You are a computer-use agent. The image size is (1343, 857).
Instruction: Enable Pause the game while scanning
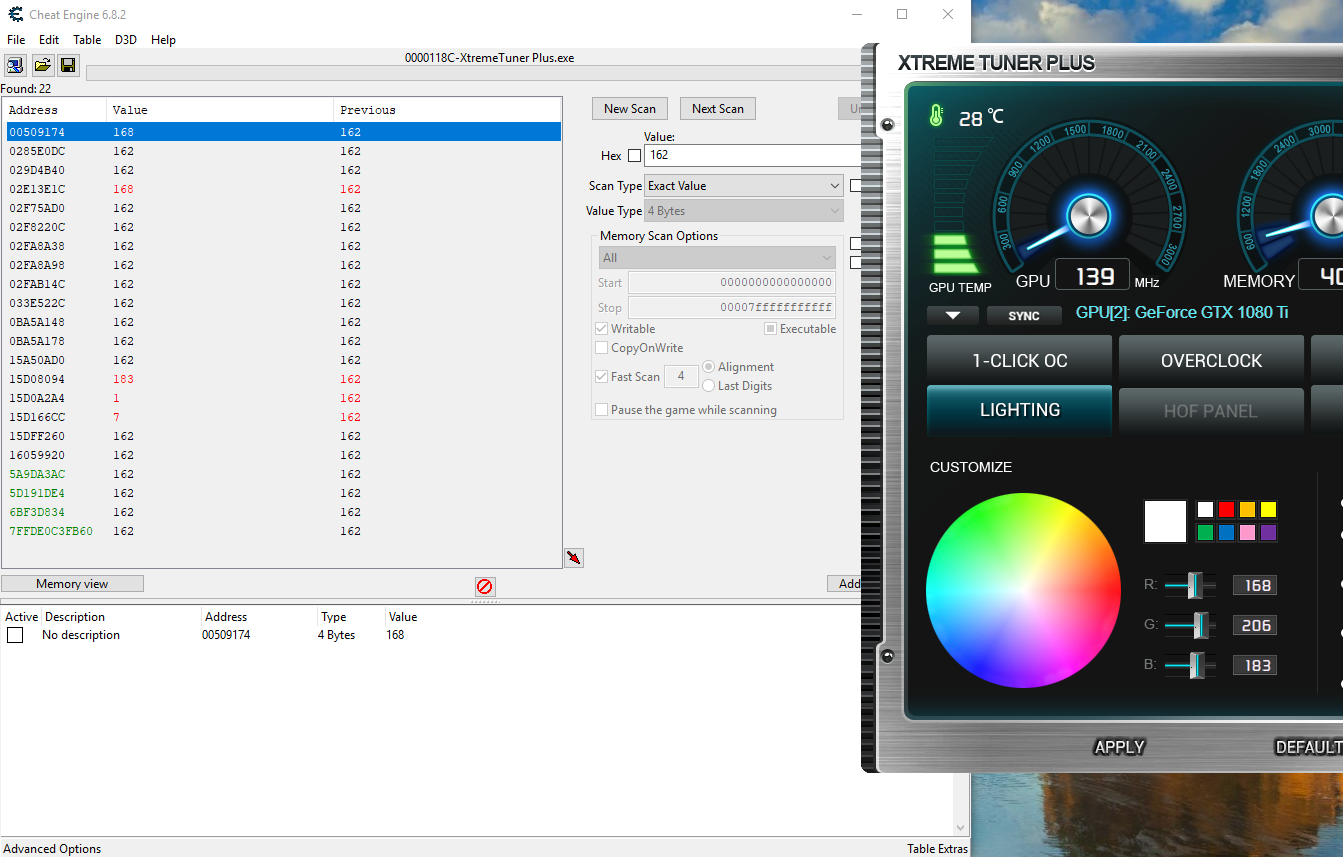(x=601, y=410)
